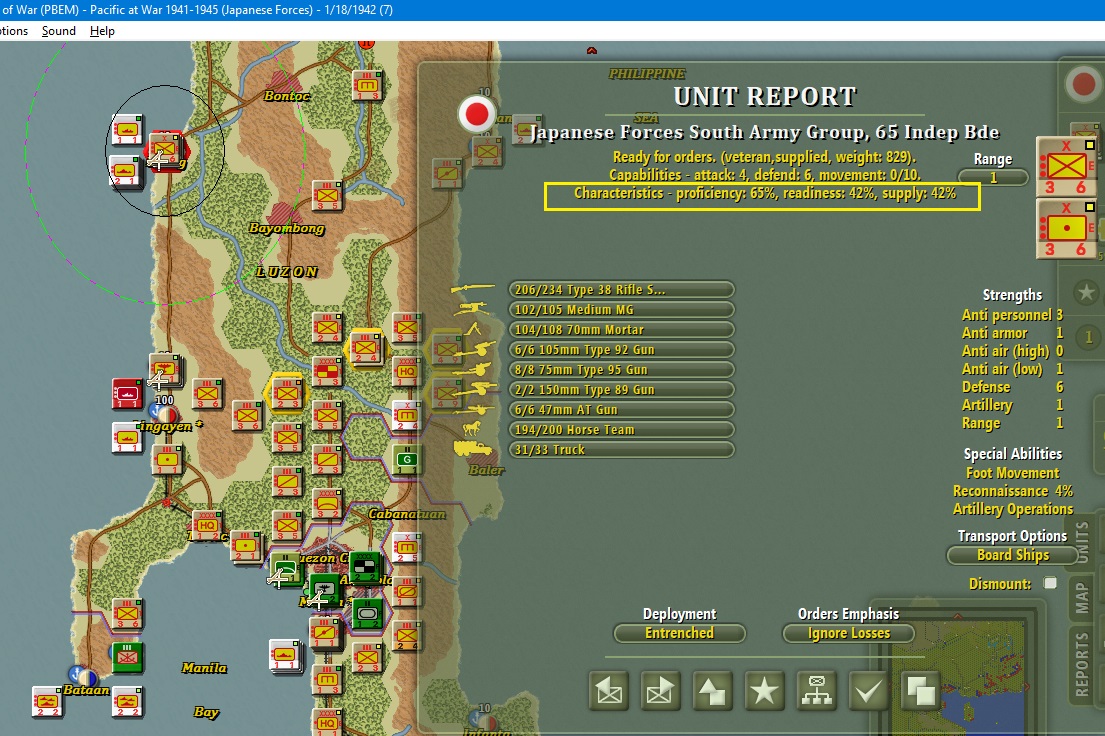Click the up-arrow square icon in toolbar
1105x736 pixels.
(x=713, y=691)
